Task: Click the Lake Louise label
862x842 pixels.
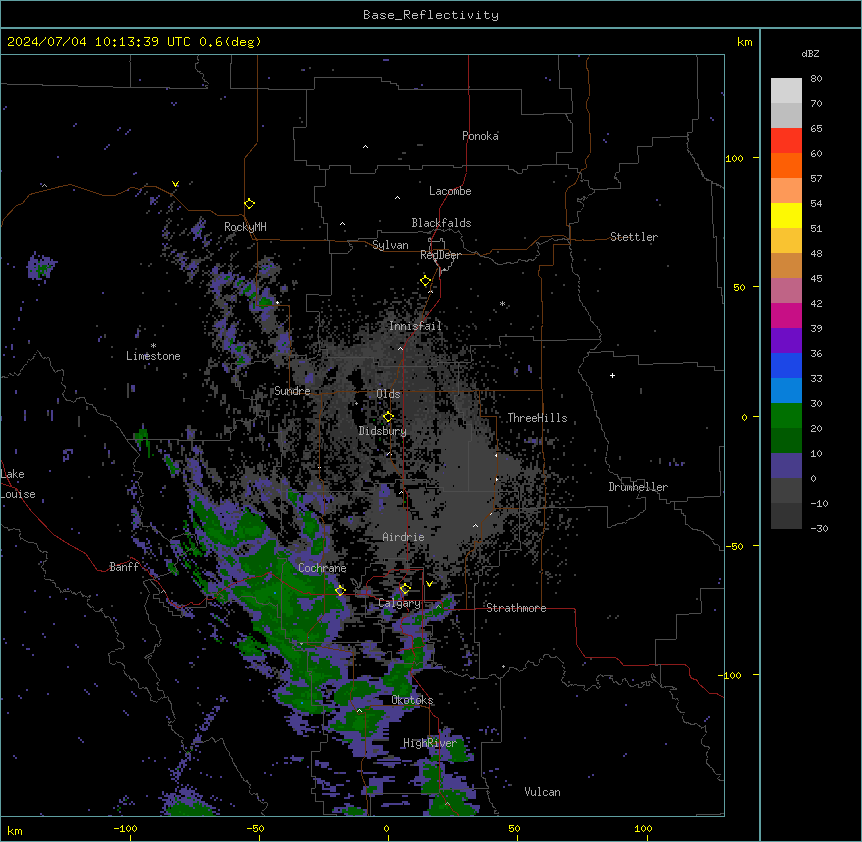Action: click(x=18, y=484)
